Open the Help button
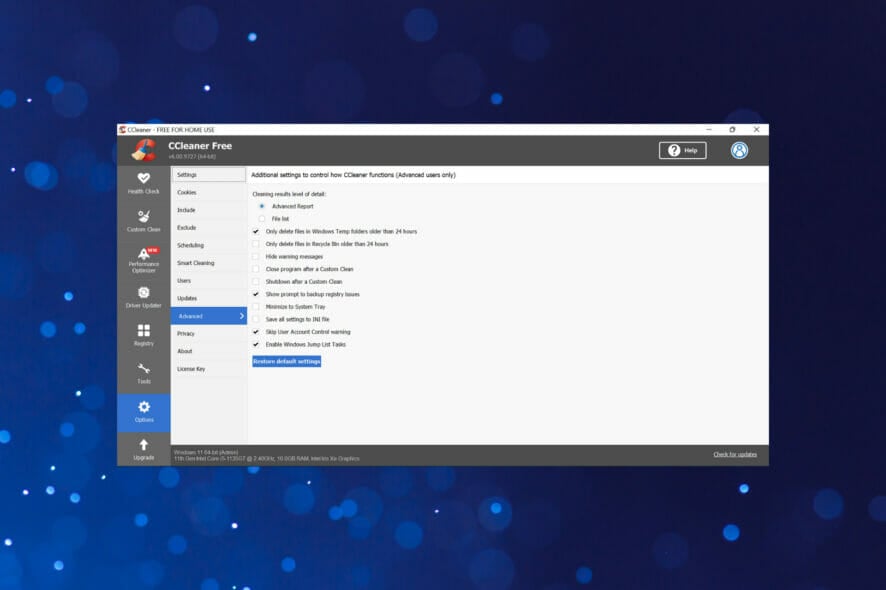Viewport: 886px width, 590px height. [681, 150]
